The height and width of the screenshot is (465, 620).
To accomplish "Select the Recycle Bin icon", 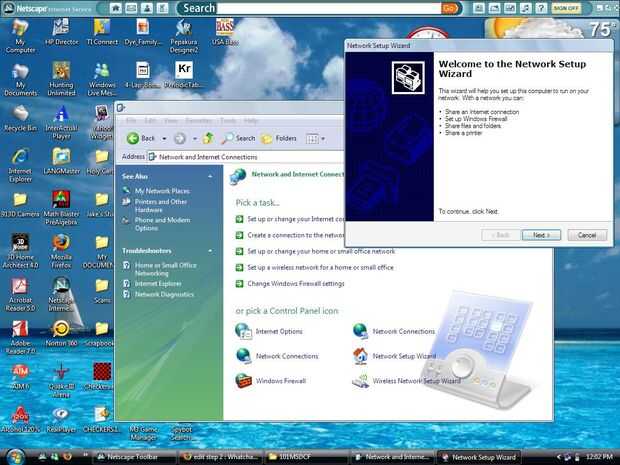I will 20,119.
